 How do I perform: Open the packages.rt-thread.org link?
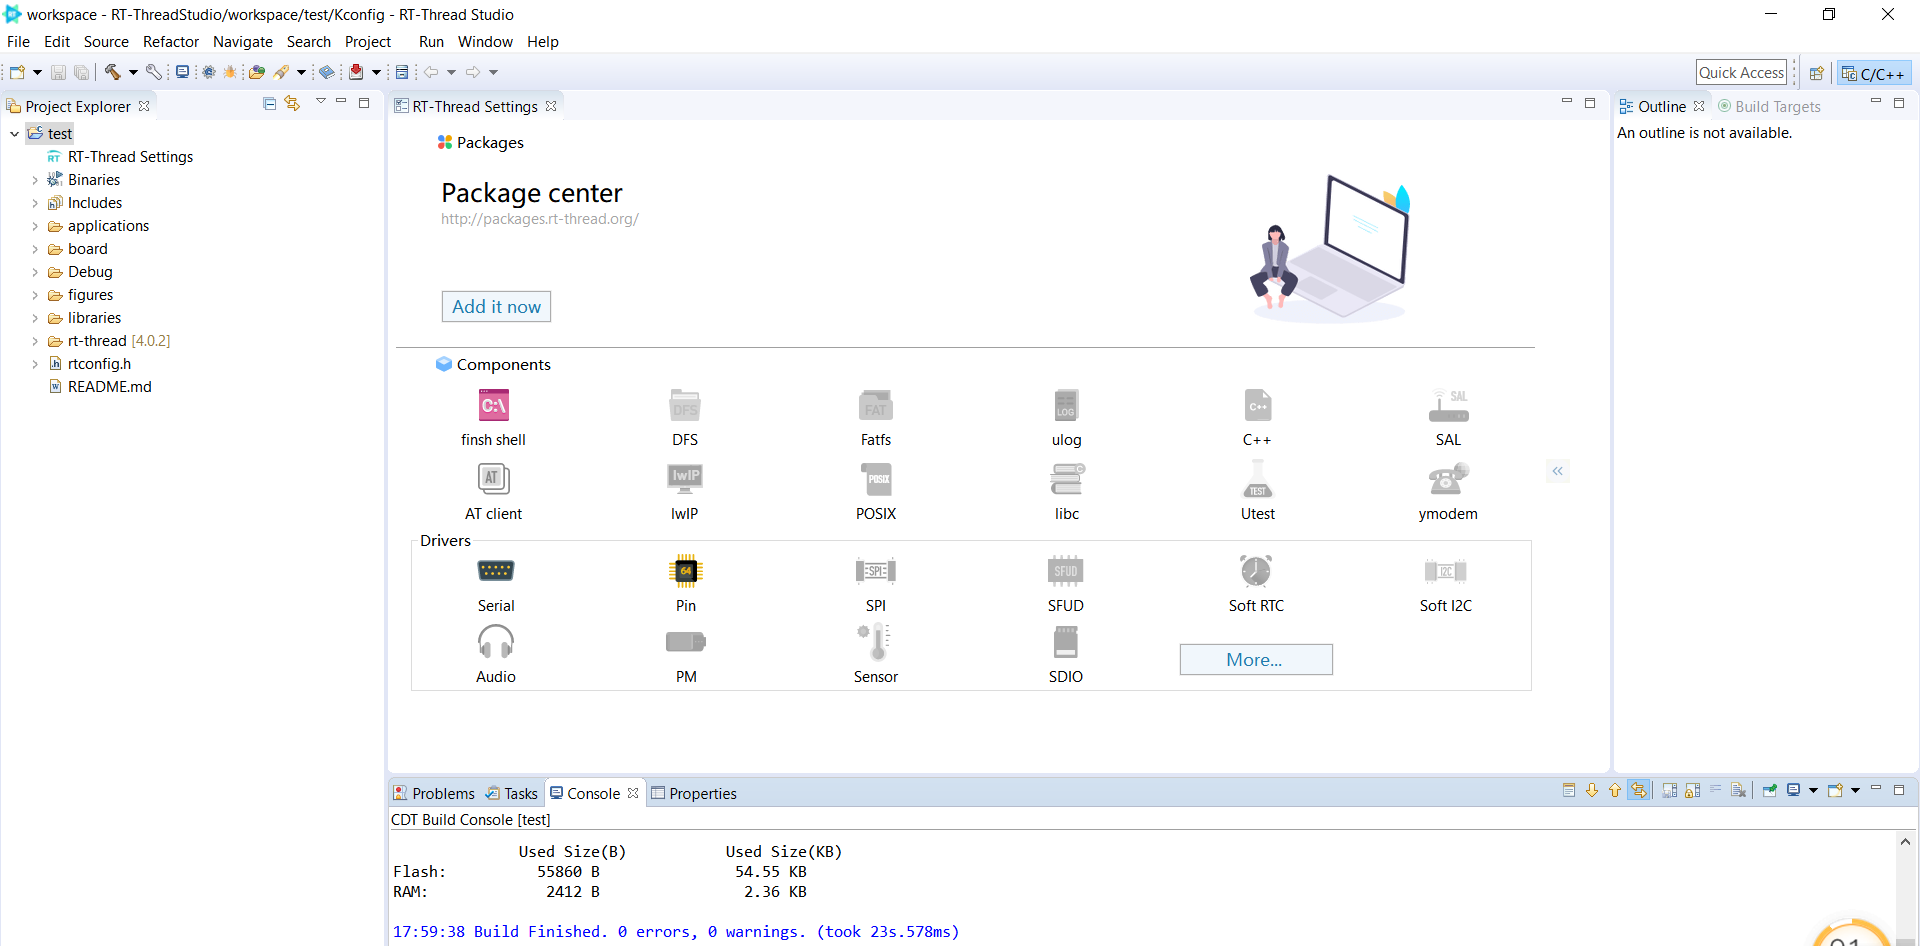[540, 219]
